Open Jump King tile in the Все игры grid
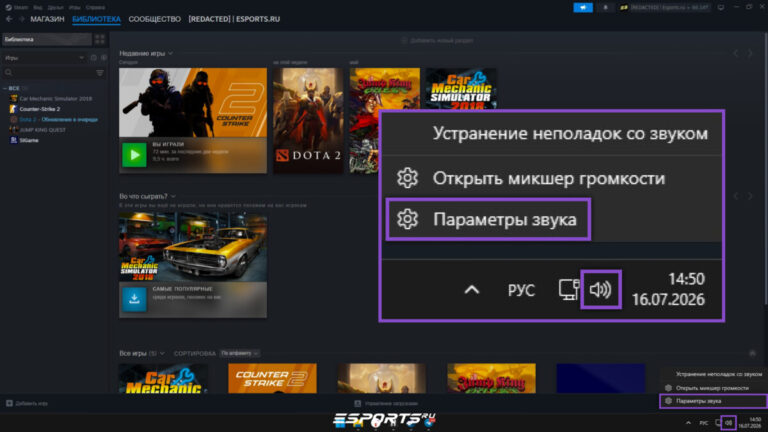 491,378
